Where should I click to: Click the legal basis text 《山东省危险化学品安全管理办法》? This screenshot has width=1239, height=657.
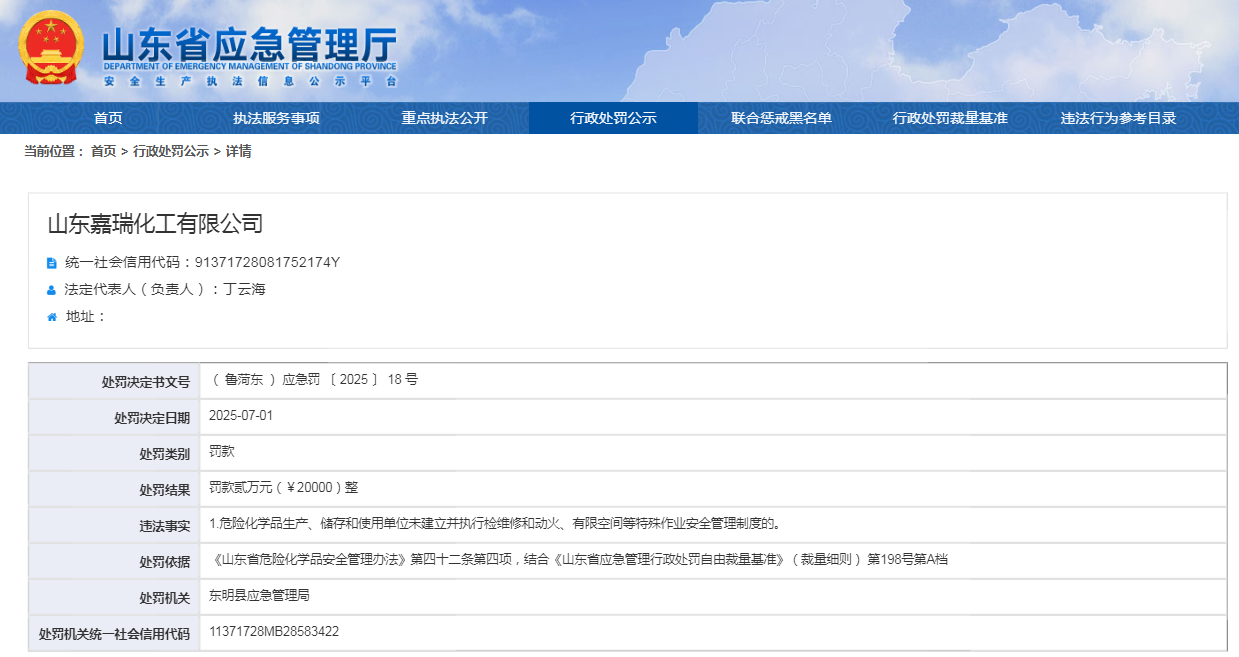(310, 560)
